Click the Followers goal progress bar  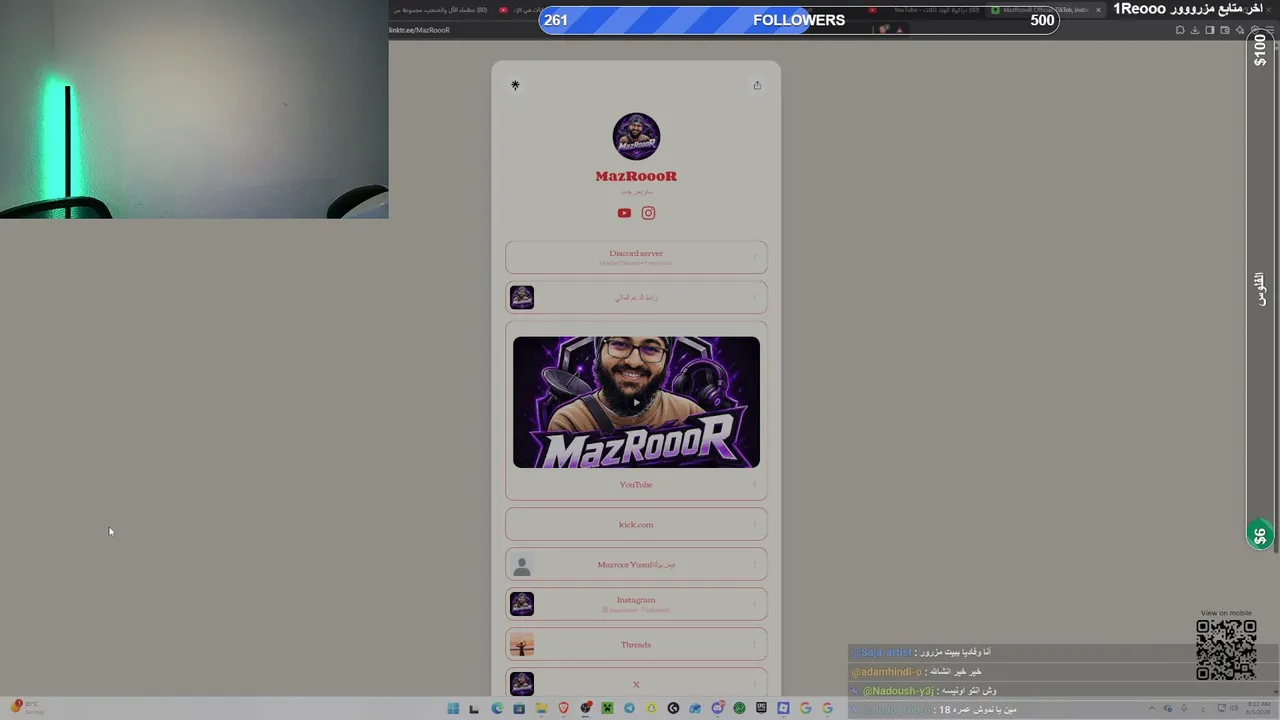pyautogui.click(x=799, y=20)
